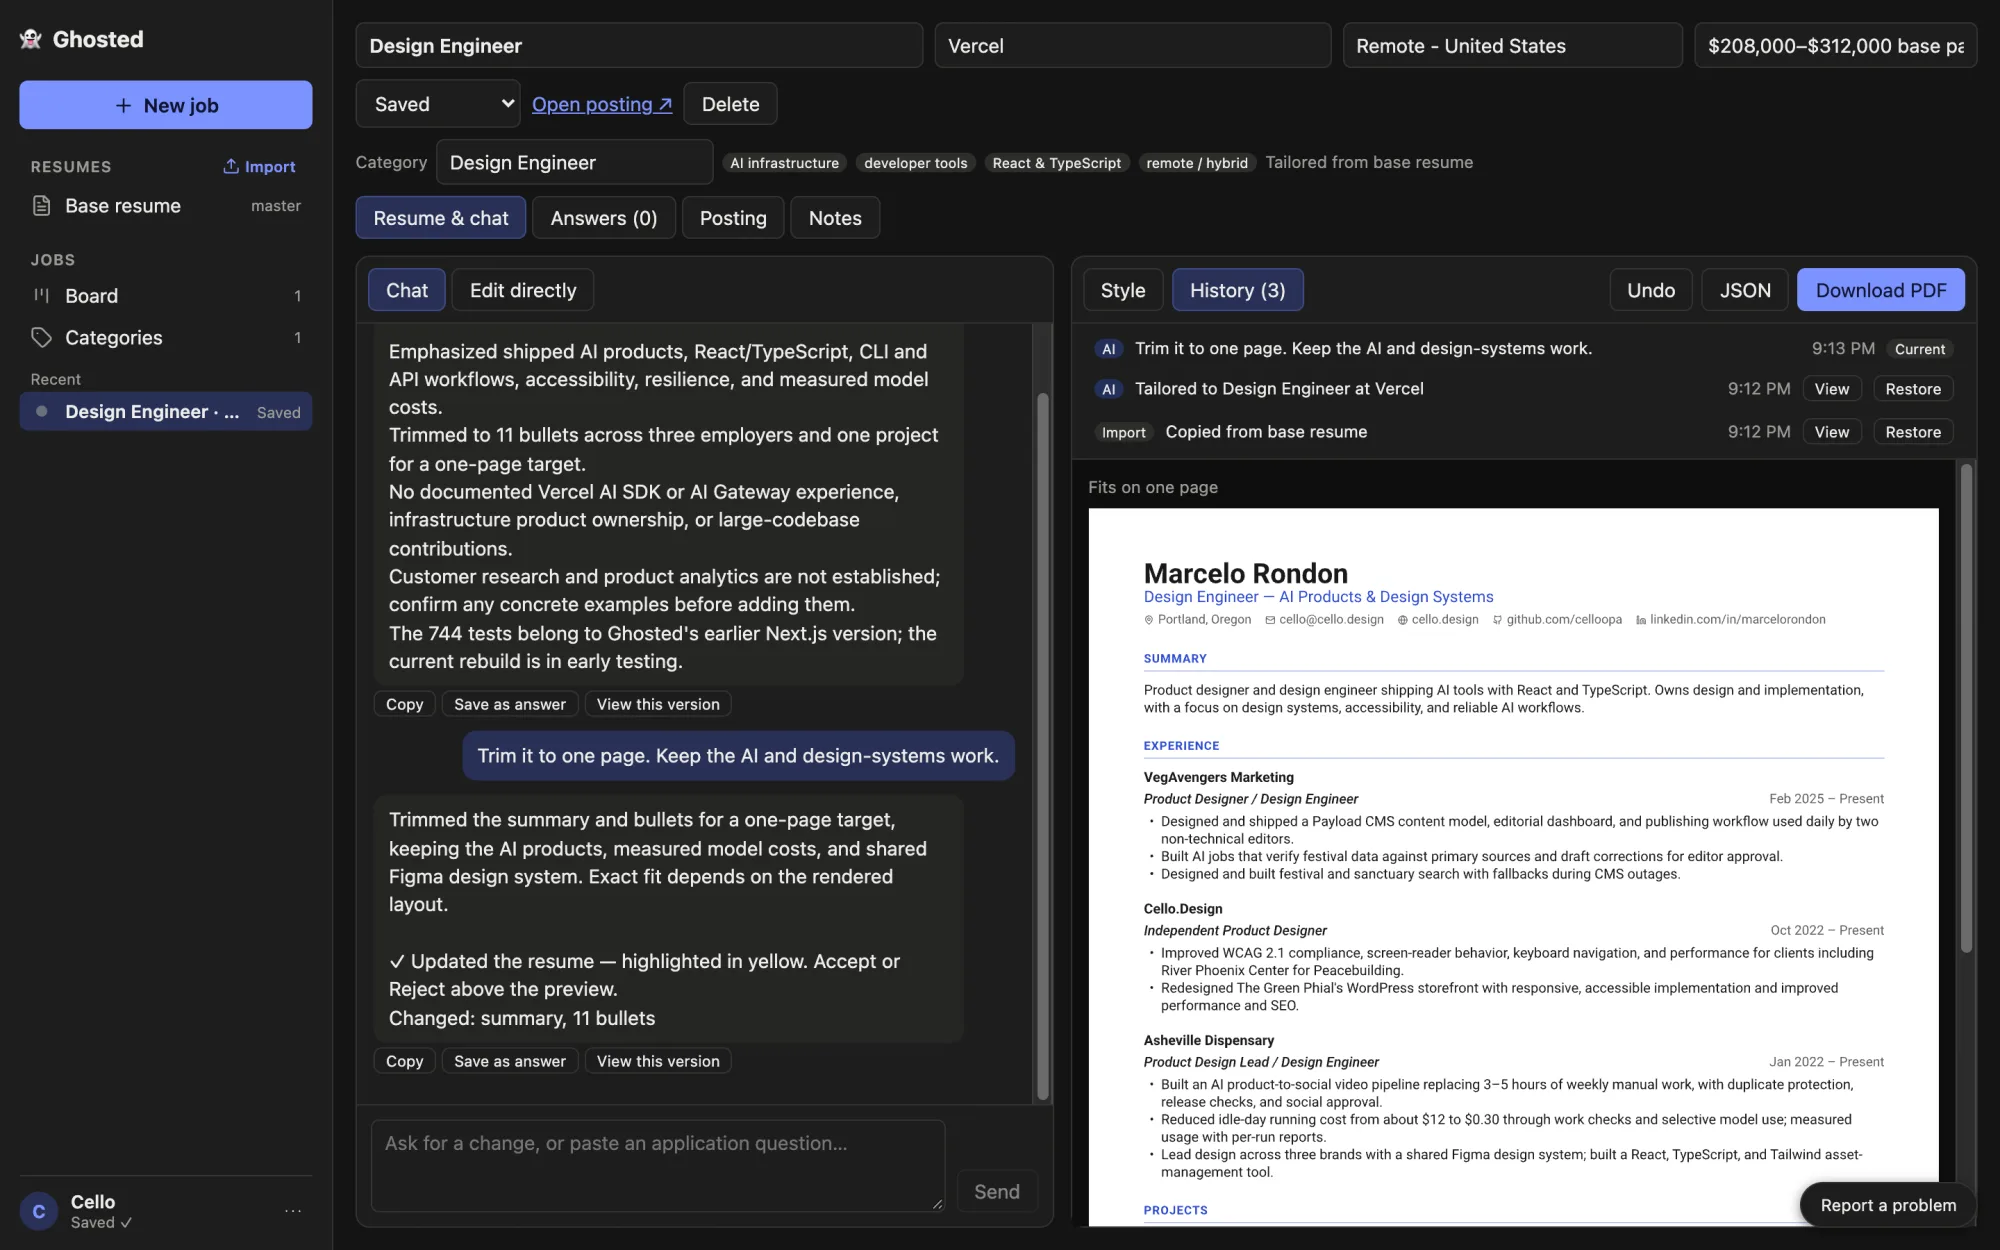This screenshot has height=1250, width=2000.
Task: Select the Resume & chat tab
Action: point(441,218)
